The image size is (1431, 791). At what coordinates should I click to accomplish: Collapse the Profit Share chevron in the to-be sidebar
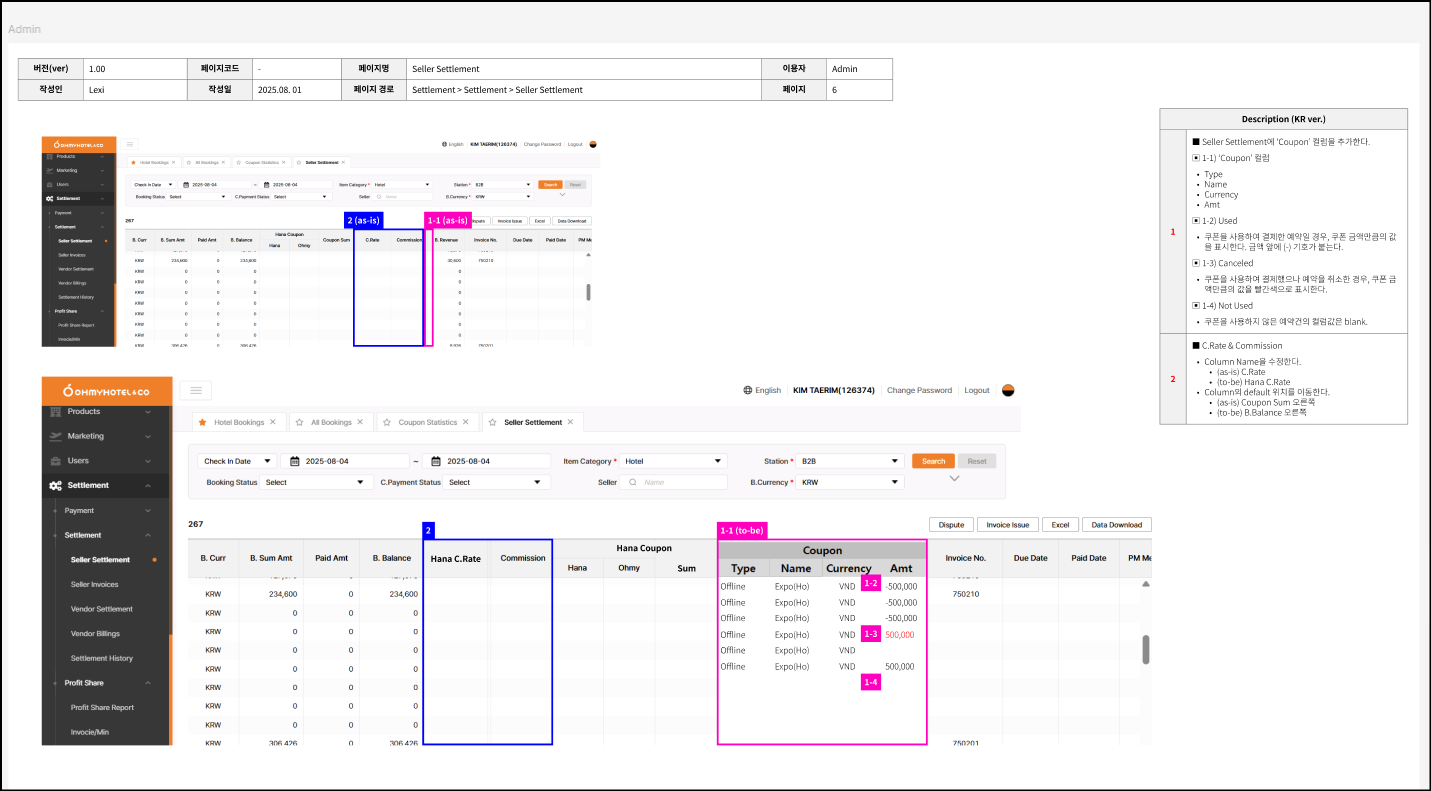[x=149, y=683]
